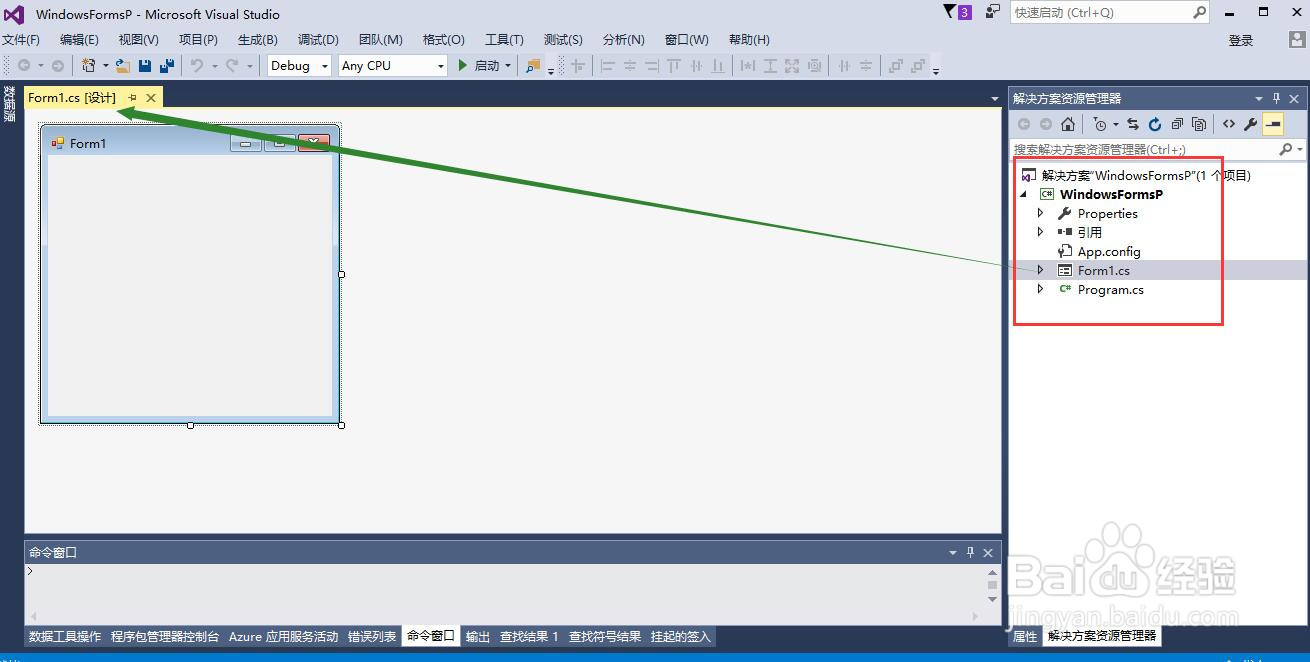Refresh the Solution Explorer
Viewport: 1310px width, 662px height.
click(x=1154, y=124)
